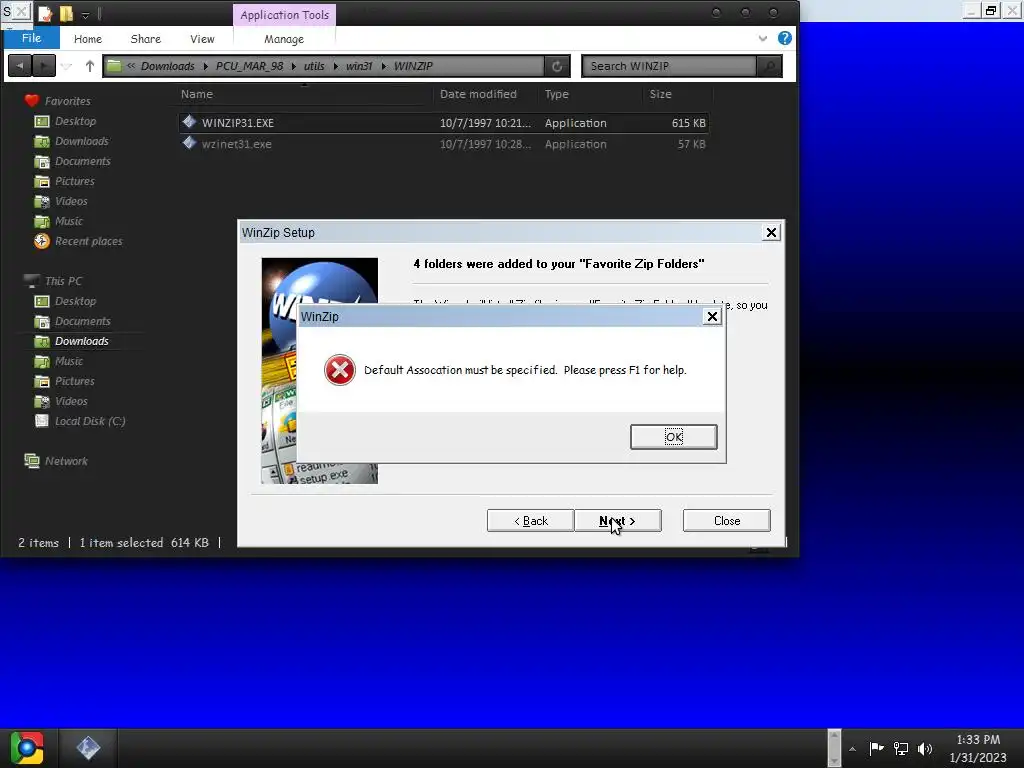Click the Search WINZIP field
Viewport: 1024px width, 768px height.
[x=669, y=66]
